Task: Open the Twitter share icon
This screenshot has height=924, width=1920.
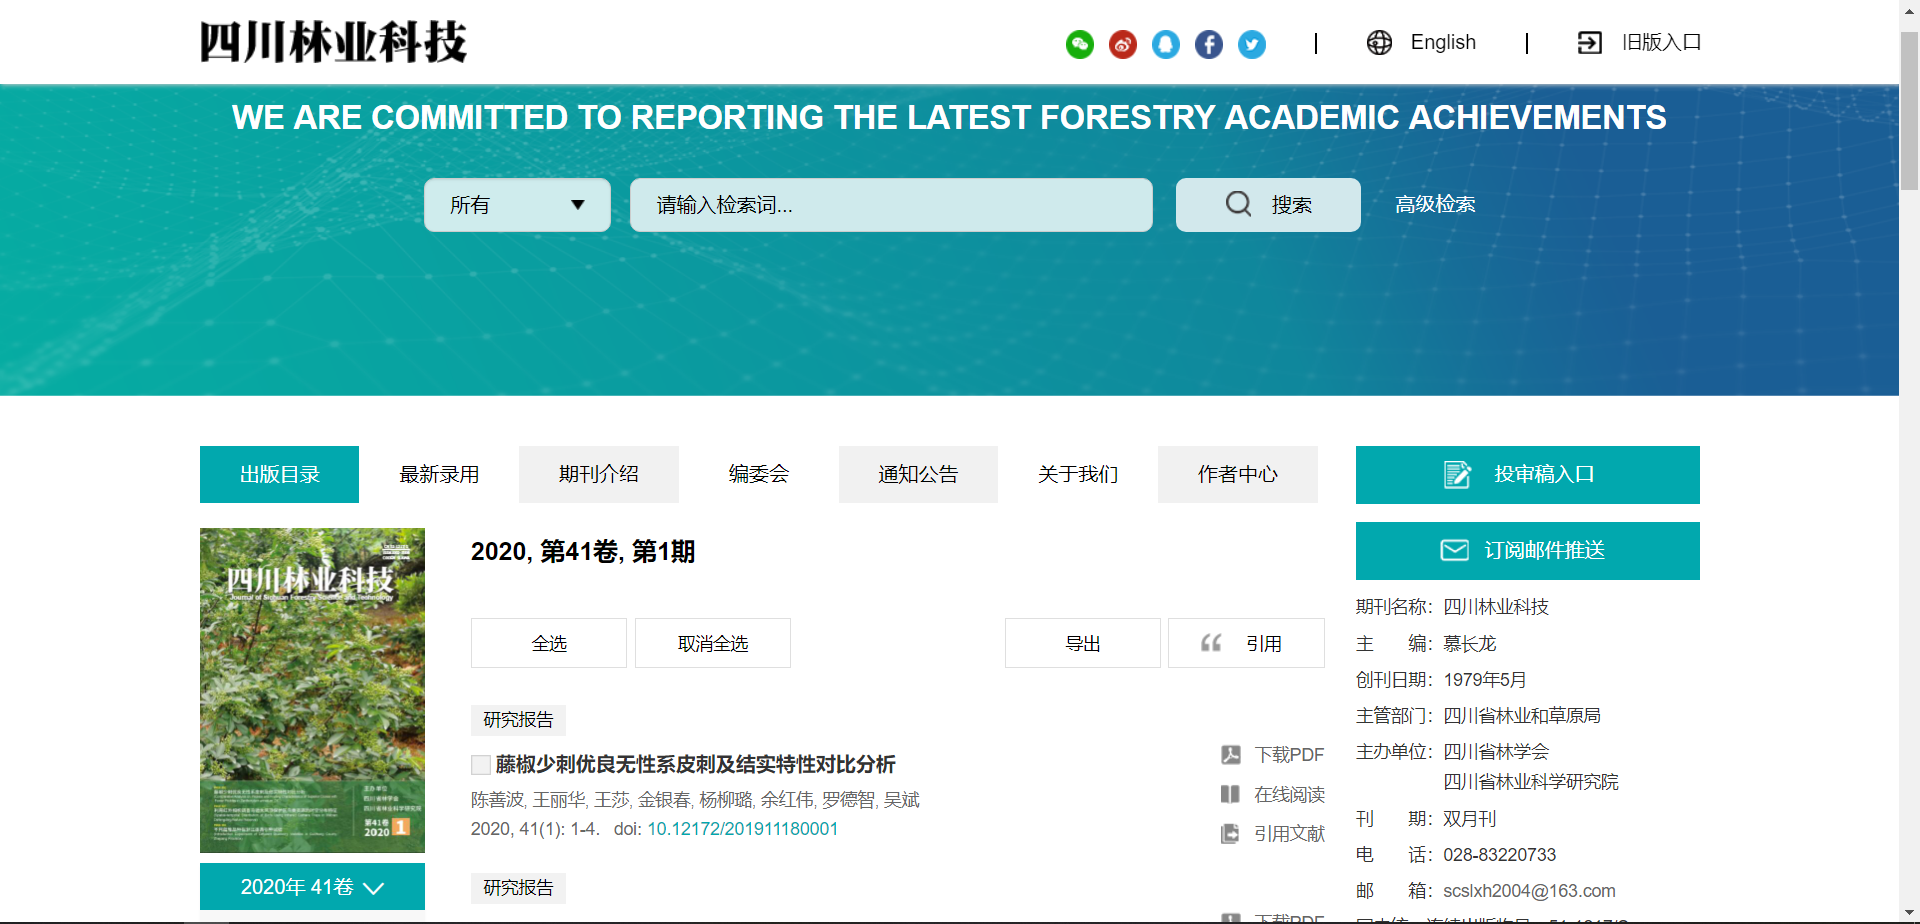Action: (x=1251, y=44)
